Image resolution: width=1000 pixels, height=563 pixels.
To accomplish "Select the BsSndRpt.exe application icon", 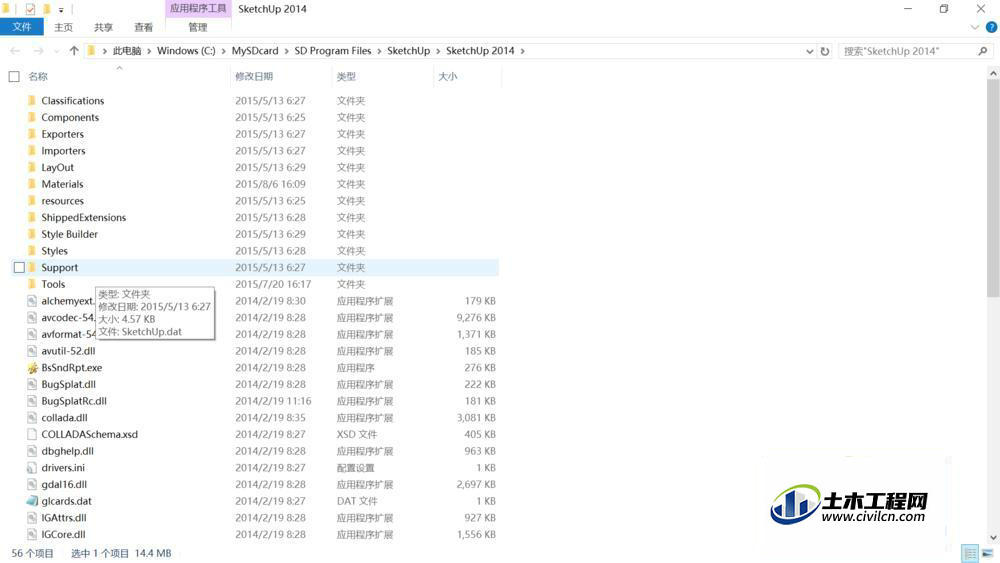I will click(33, 368).
